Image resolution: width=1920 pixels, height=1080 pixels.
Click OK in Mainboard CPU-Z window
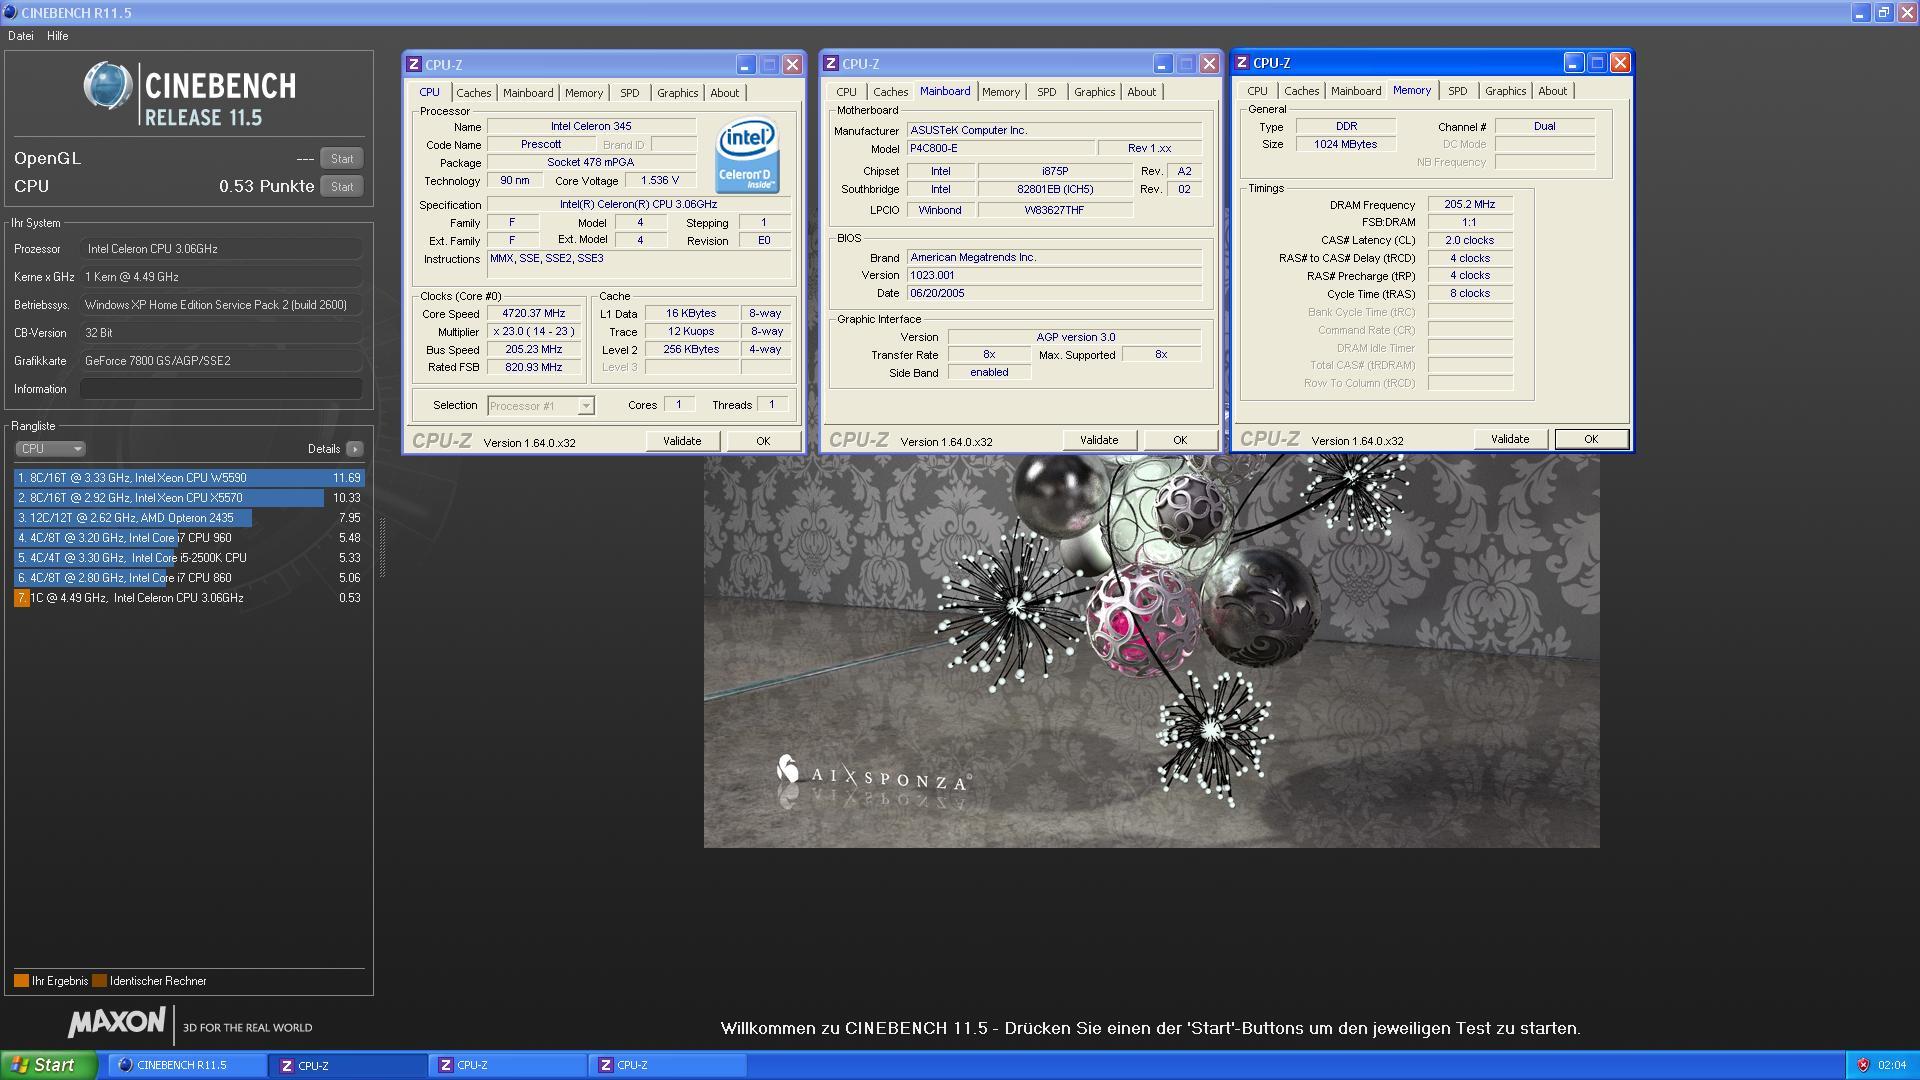point(1180,440)
